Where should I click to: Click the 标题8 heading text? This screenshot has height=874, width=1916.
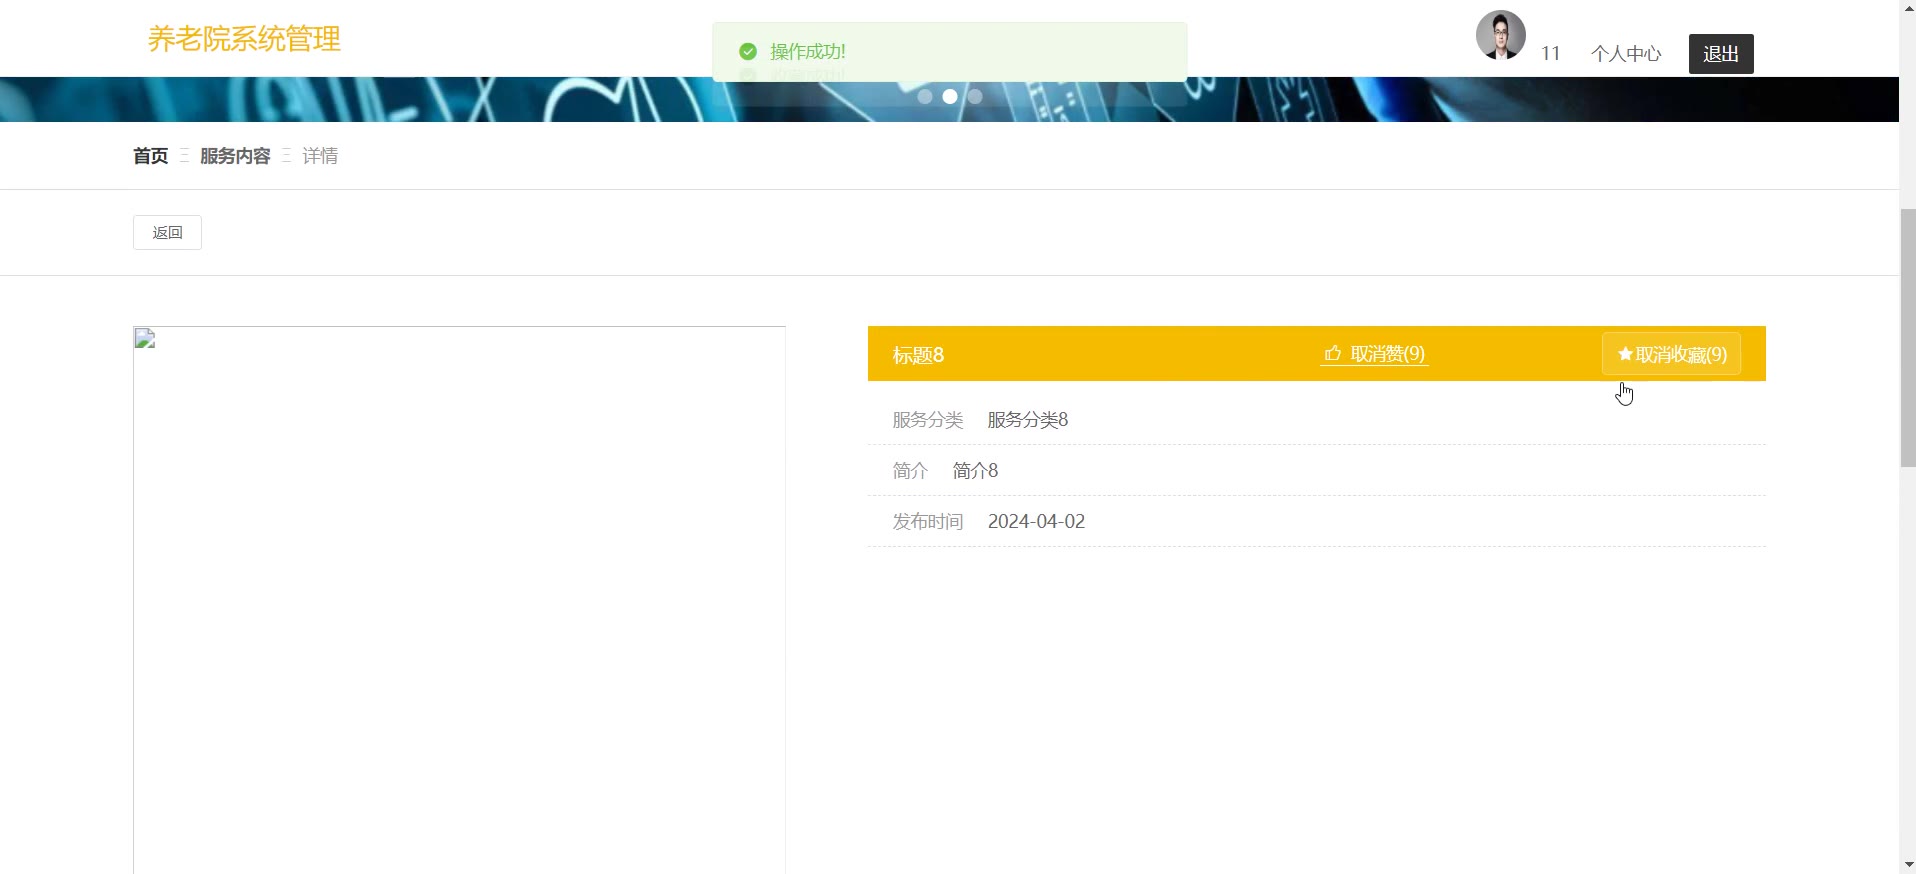coord(918,355)
